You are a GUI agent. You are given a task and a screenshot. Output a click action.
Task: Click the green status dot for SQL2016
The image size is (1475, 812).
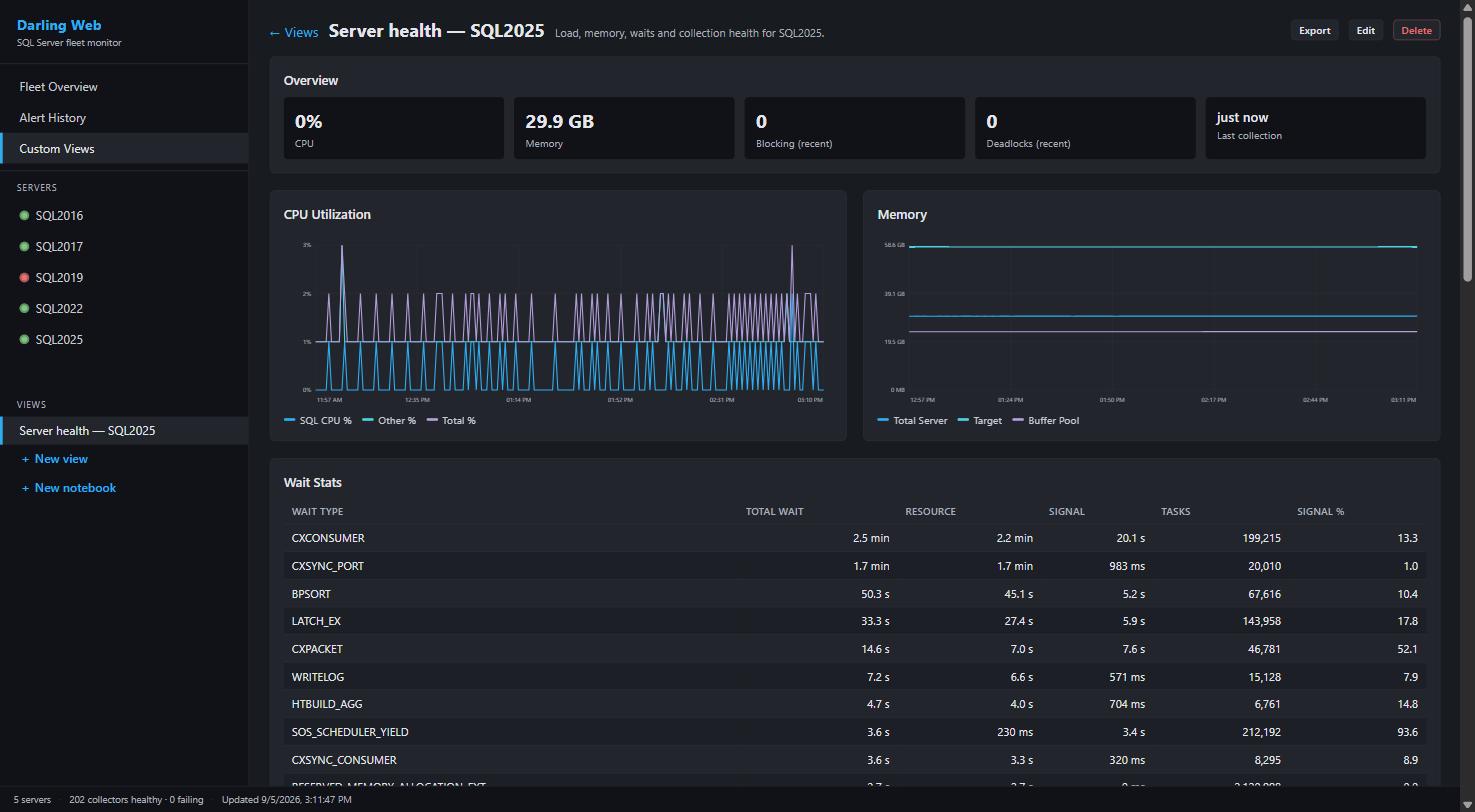(24, 216)
